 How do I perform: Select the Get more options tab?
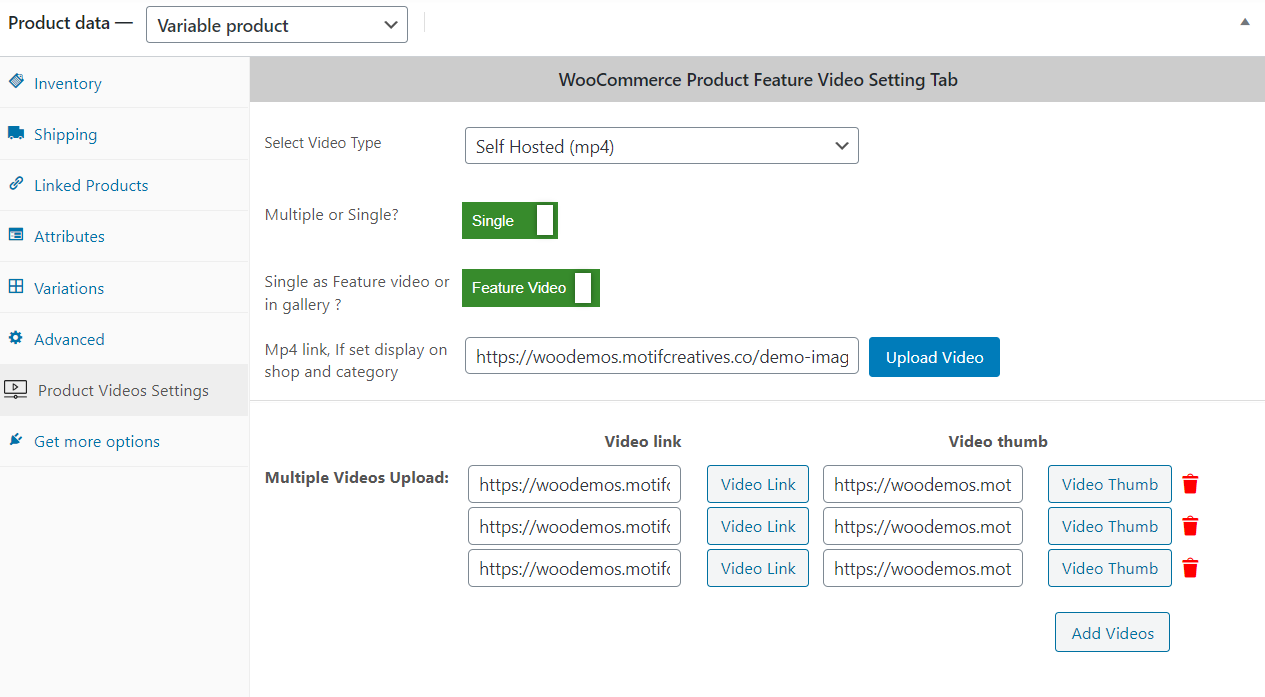(97, 441)
